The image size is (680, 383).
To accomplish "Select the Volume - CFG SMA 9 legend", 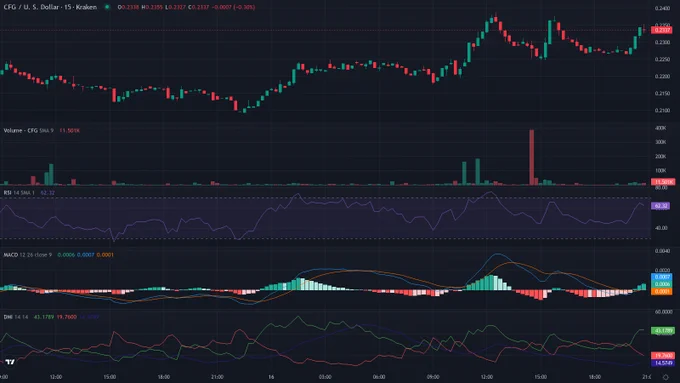I will tap(28, 131).
